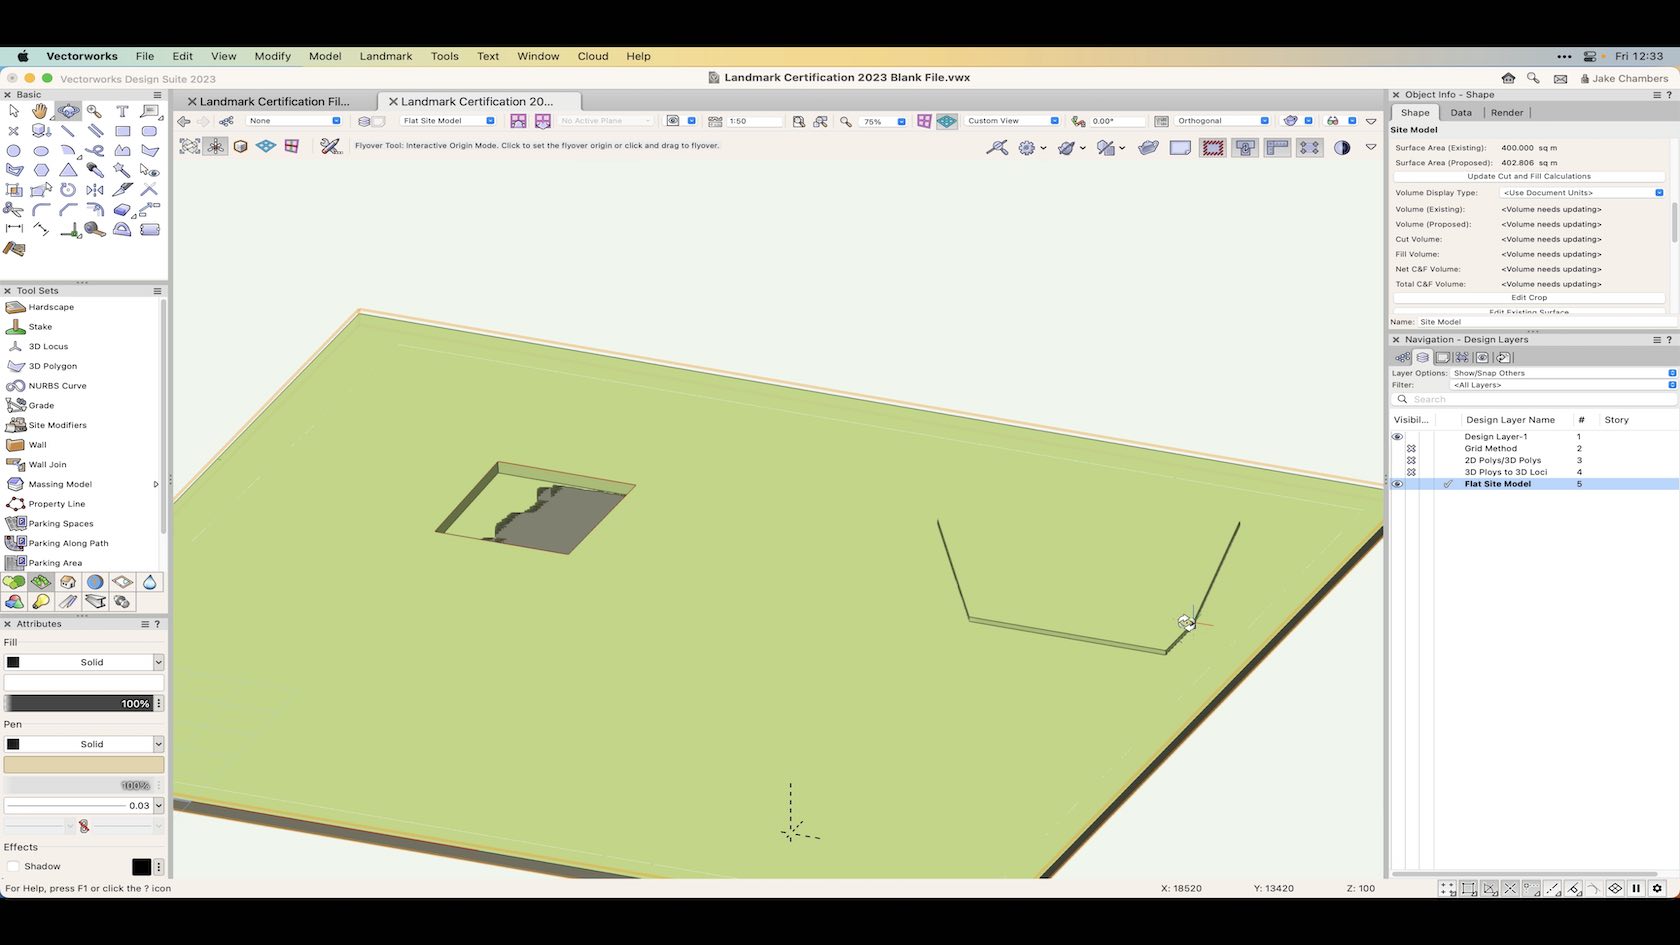Hide the Design Layer-1 layer
1680x945 pixels.
coord(1397,436)
